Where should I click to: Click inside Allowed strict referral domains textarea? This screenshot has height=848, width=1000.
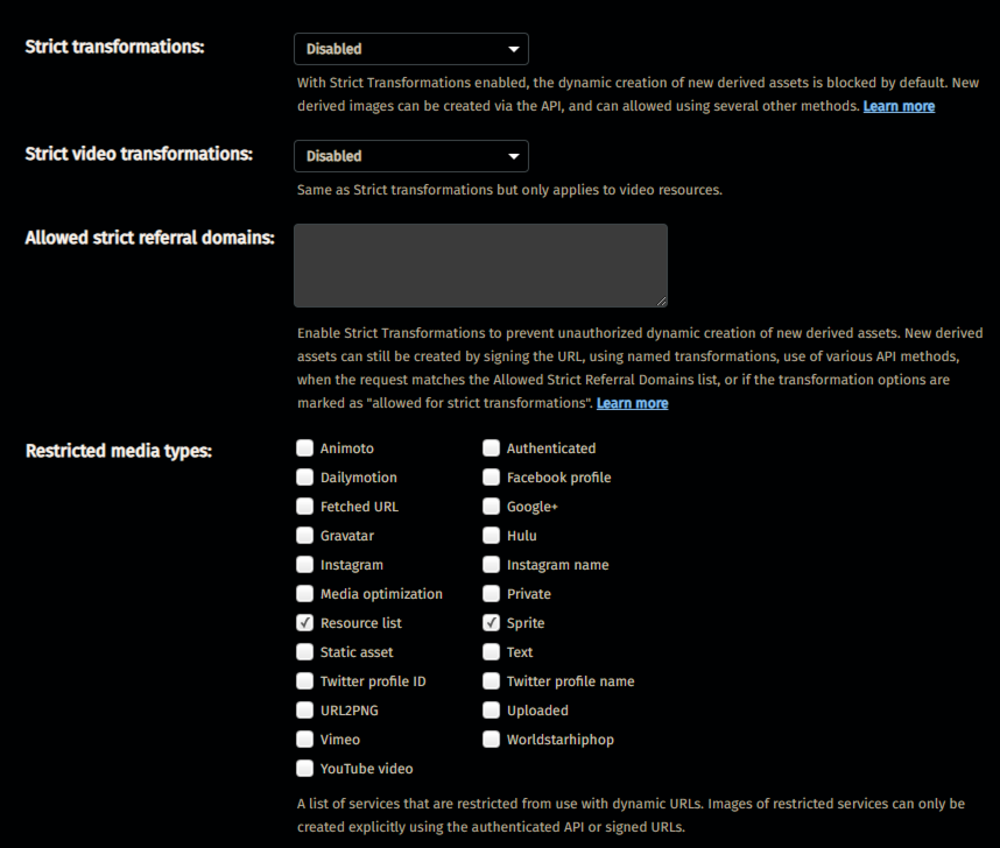[480, 265]
